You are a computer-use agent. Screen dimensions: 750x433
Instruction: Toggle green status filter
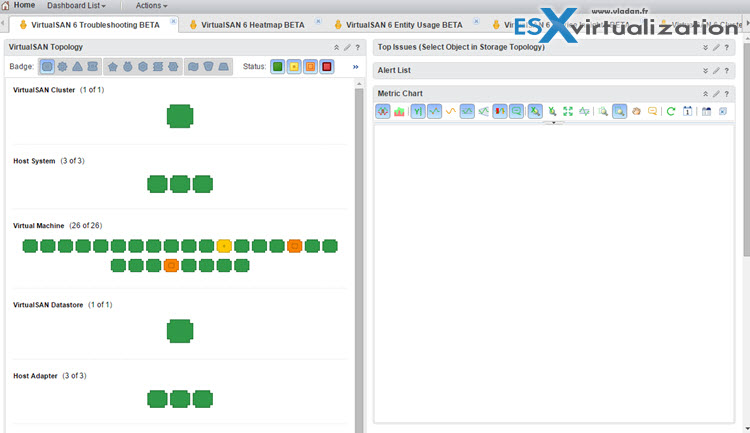(x=277, y=67)
